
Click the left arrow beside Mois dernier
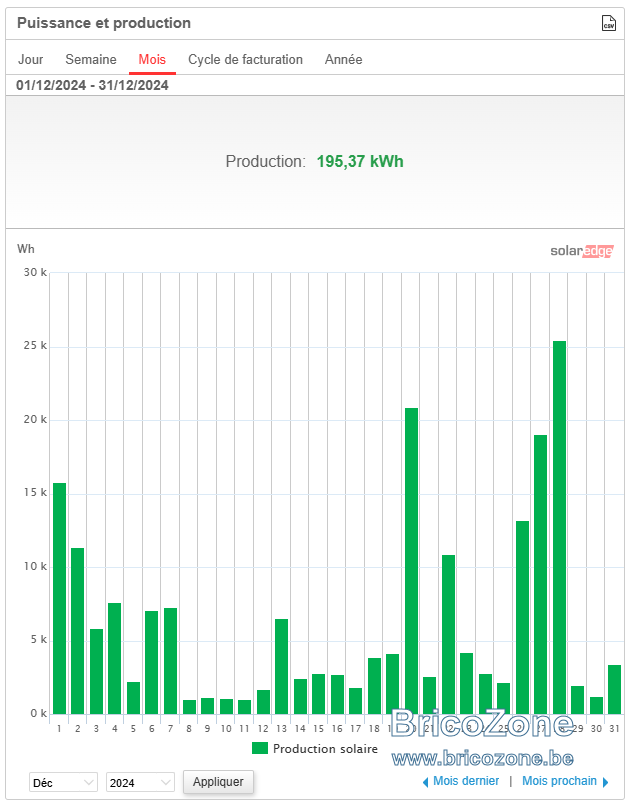pos(425,782)
